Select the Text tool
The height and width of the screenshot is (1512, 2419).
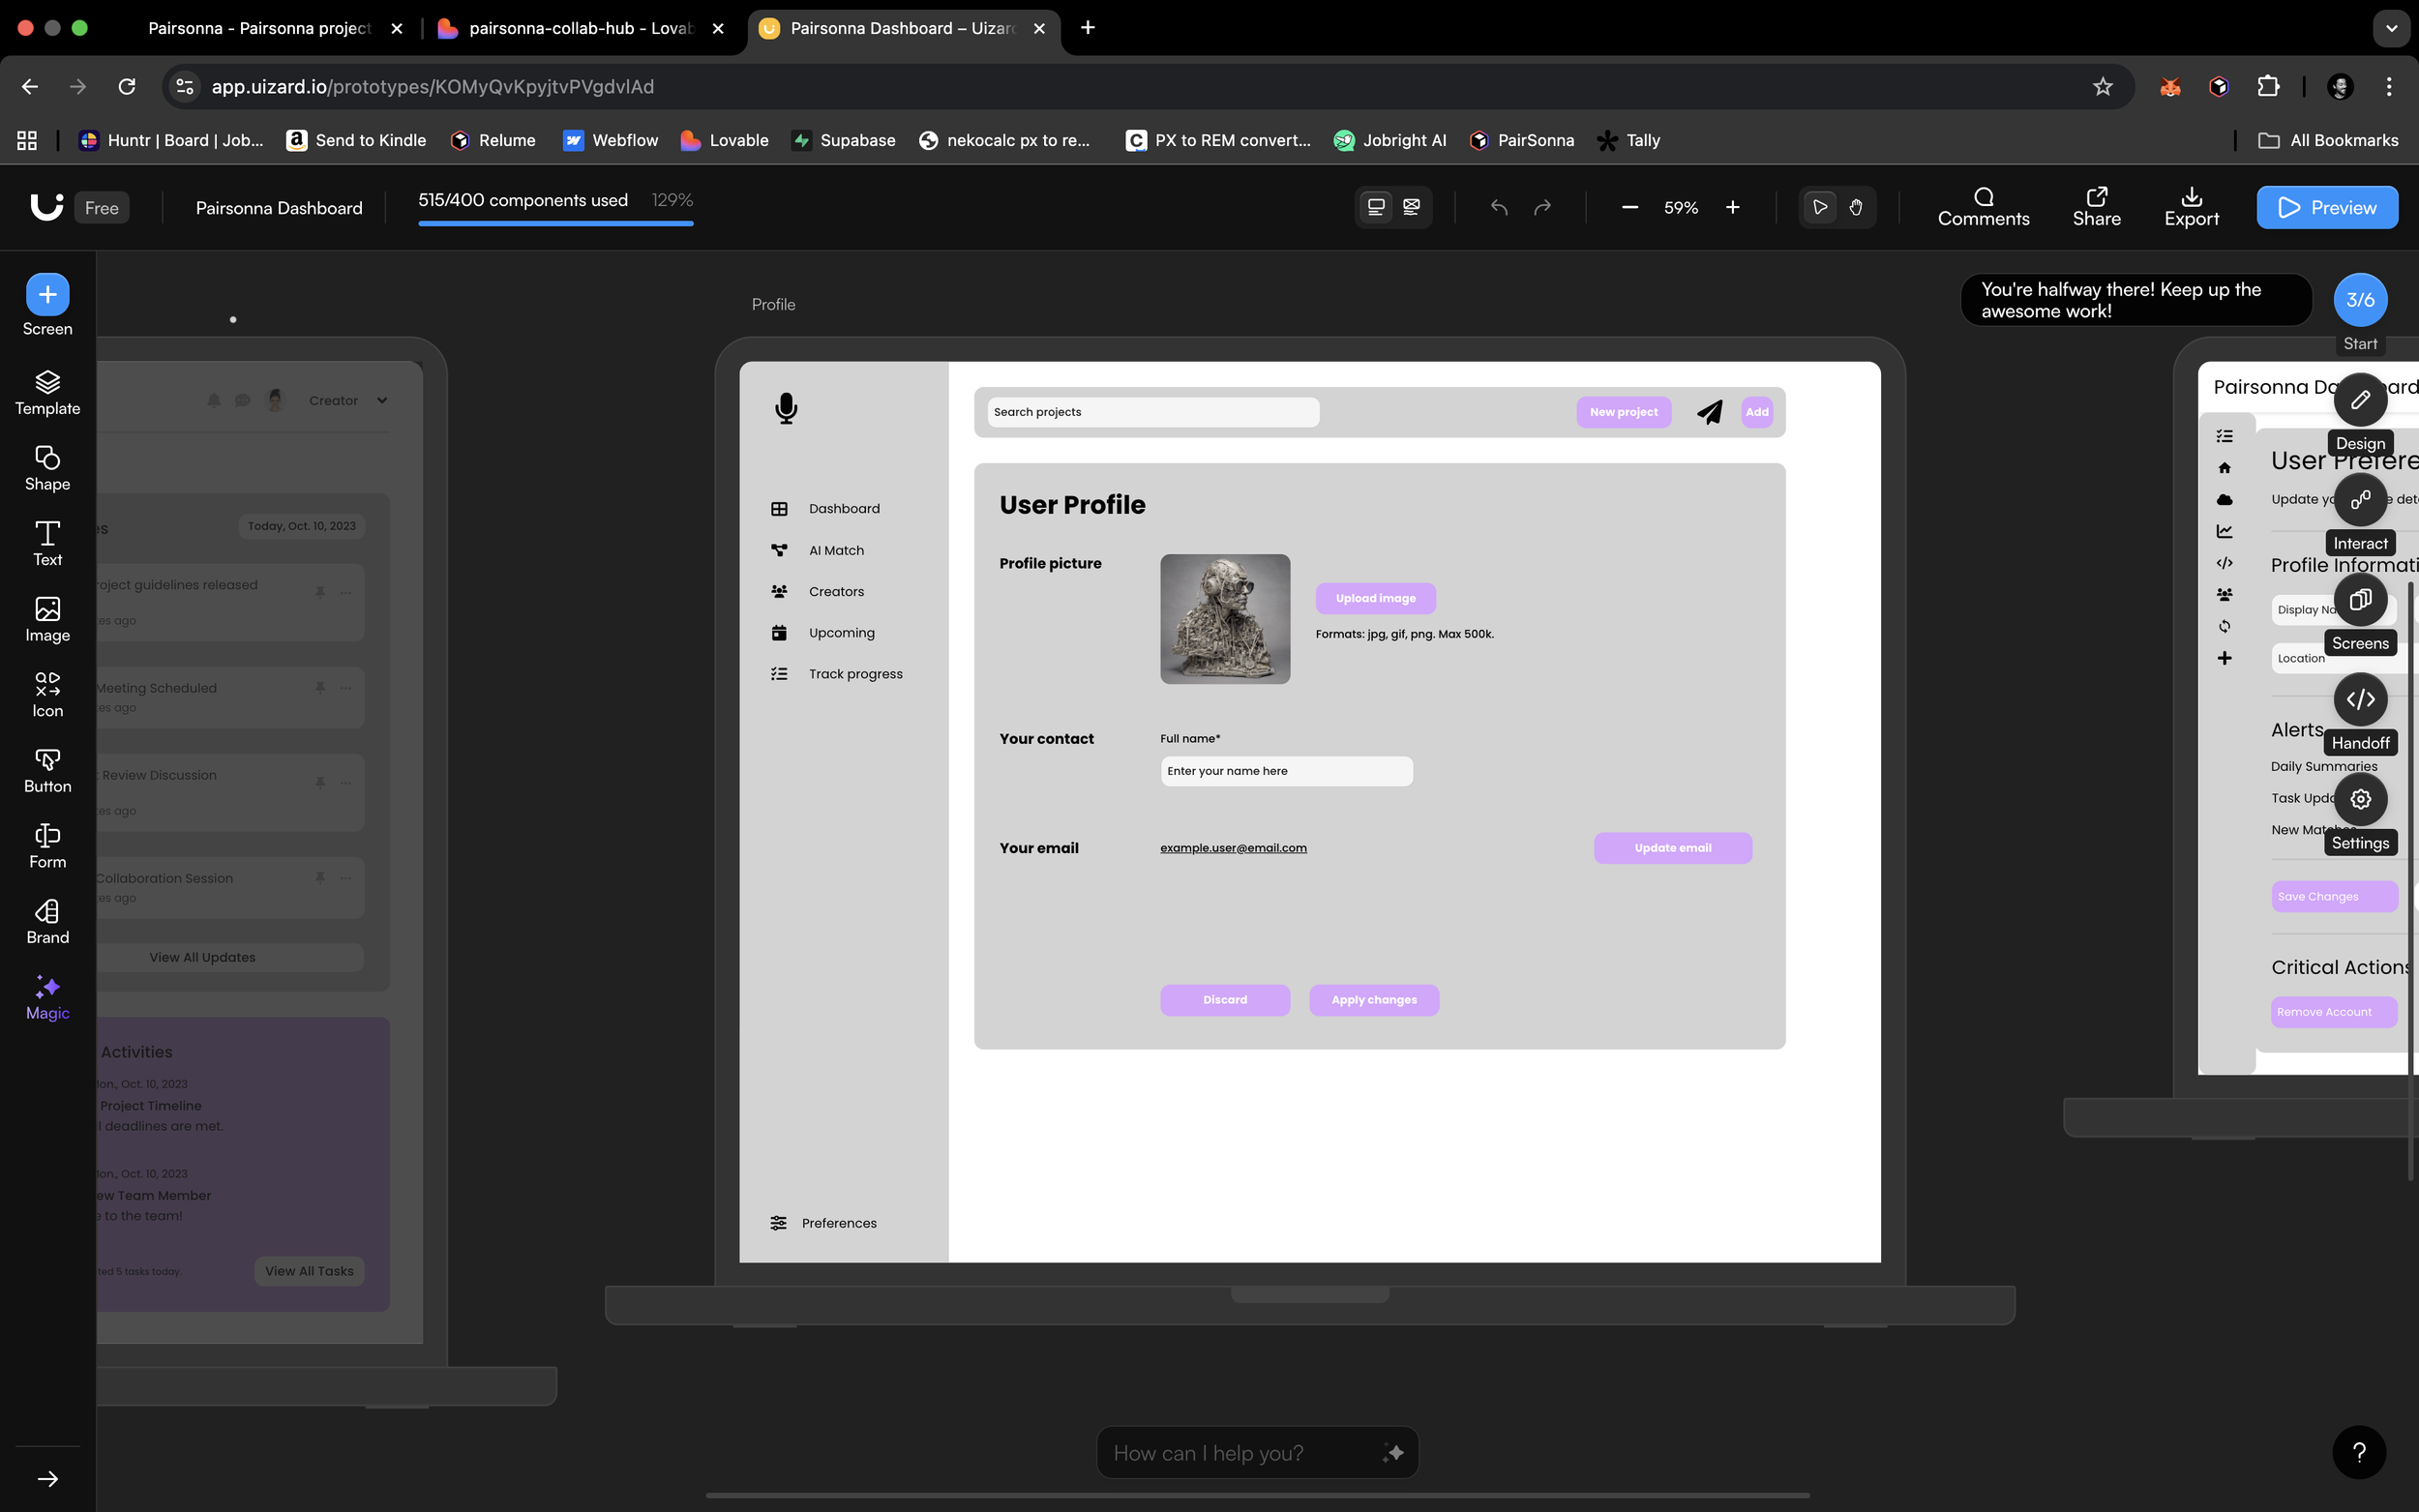tap(47, 543)
